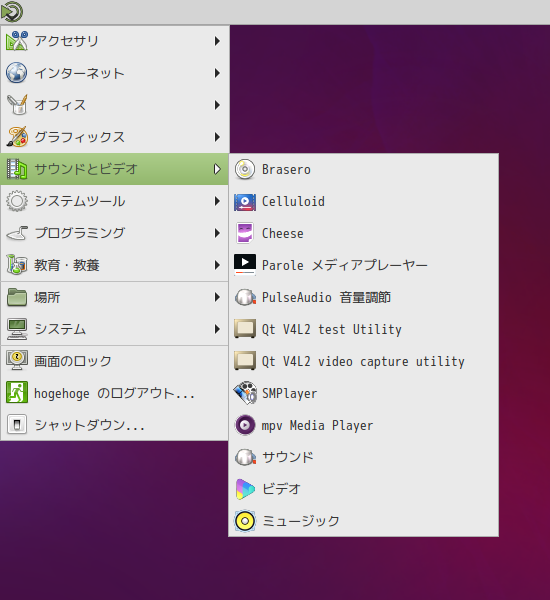This screenshot has width=550, height=600.
Task: Click the SMPlayer film reel icon
Action: click(x=245, y=393)
